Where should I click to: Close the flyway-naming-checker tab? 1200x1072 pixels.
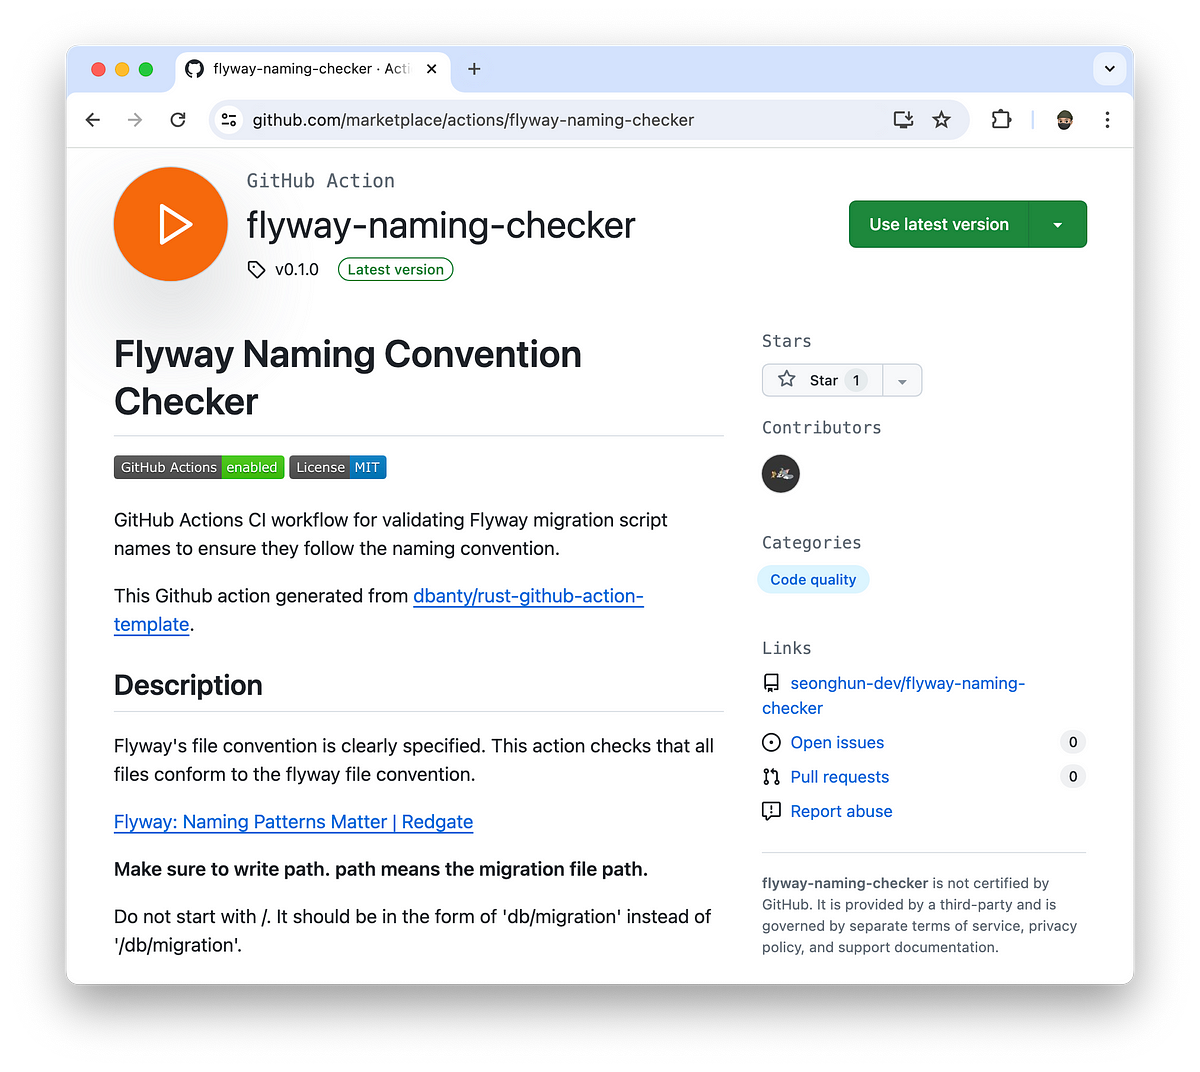pos(431,69)
